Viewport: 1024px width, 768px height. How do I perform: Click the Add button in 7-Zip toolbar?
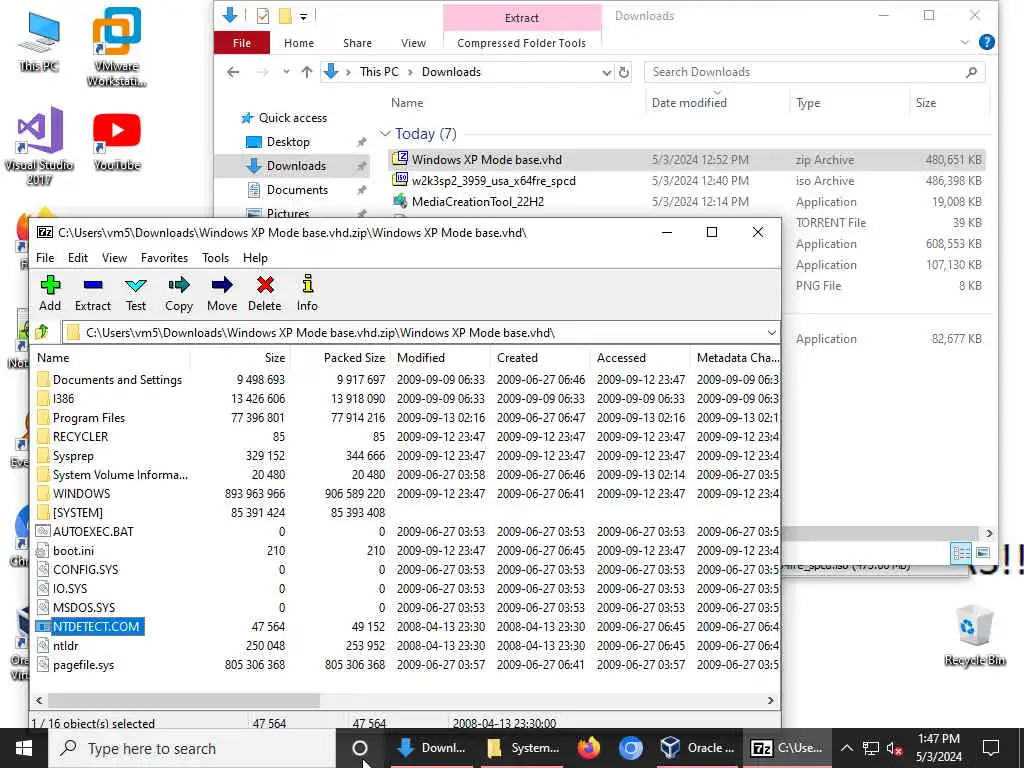tap(50, 293)
